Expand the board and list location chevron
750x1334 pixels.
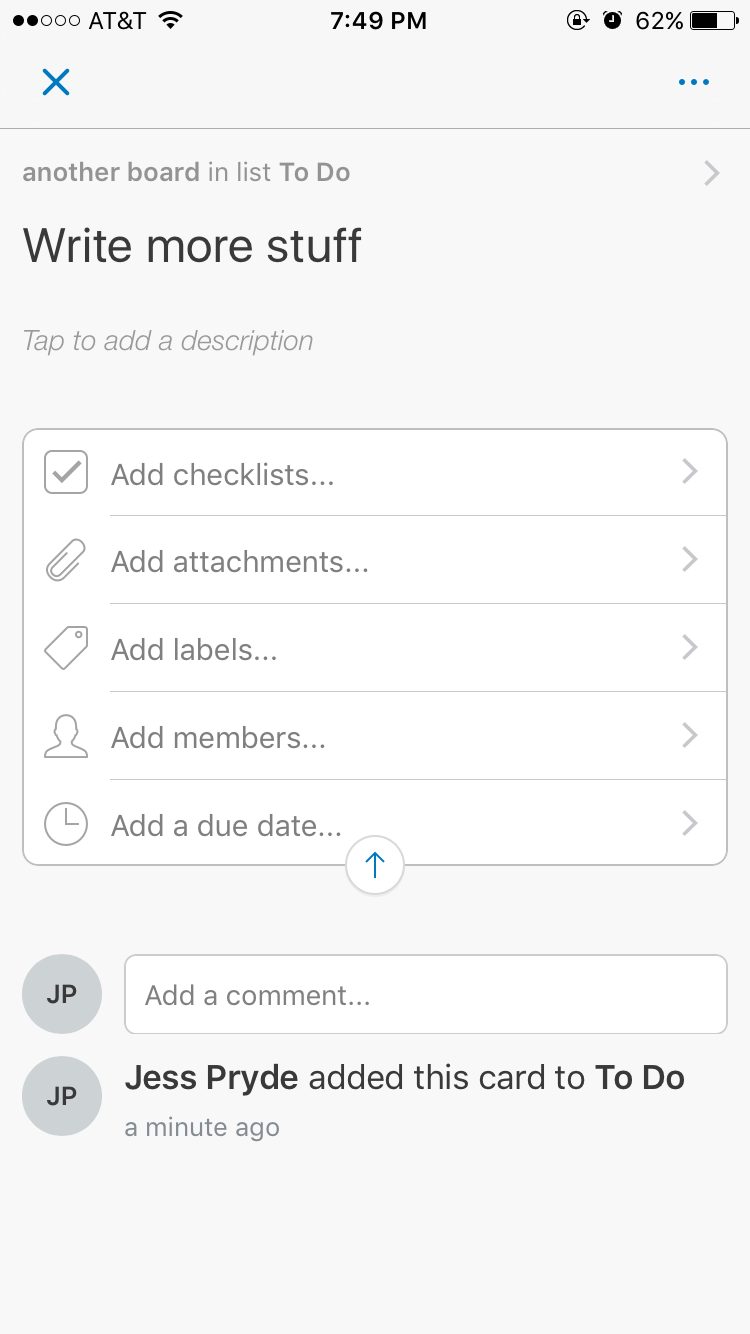[x=711, y=173]
